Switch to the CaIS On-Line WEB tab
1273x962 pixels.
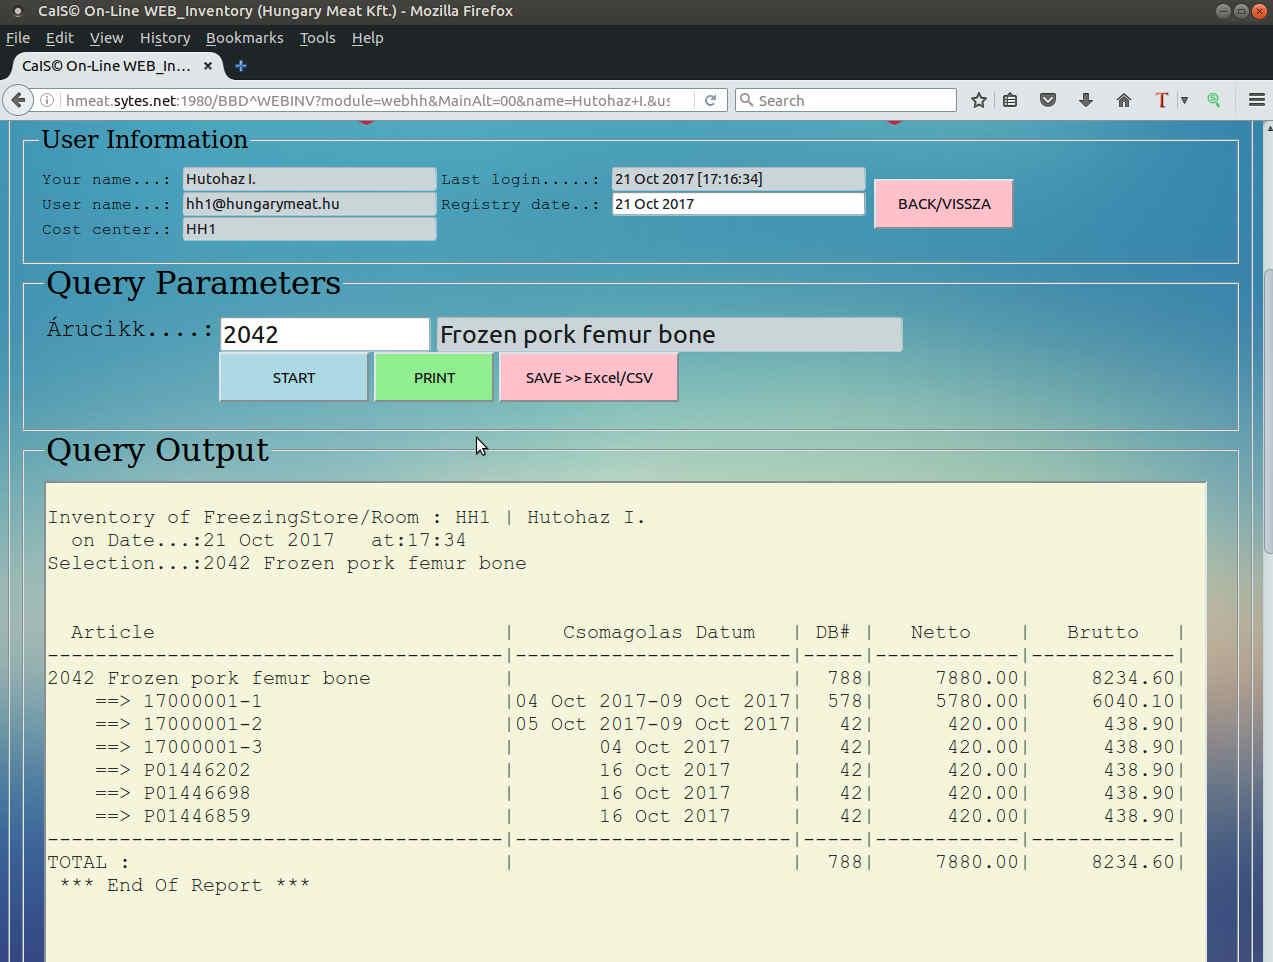click(110, 66)
